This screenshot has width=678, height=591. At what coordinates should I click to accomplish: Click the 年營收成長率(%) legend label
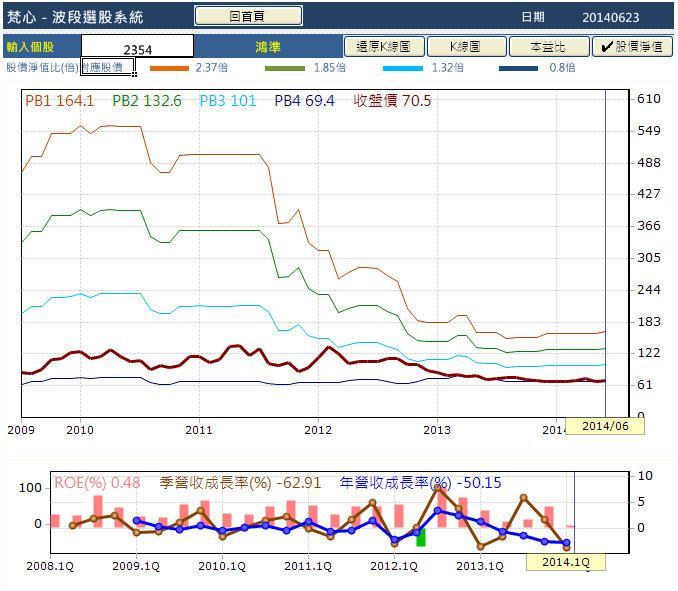coord(395,482)
